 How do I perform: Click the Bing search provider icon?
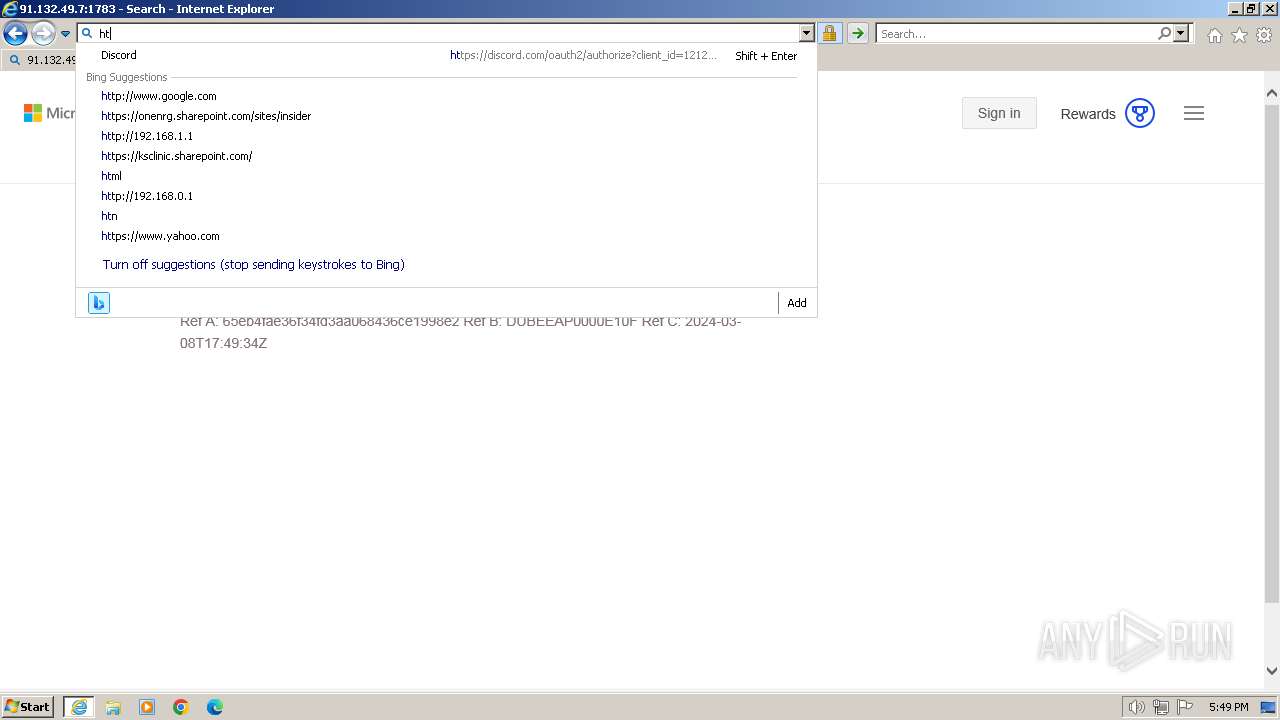pyautogui.click(x=99, y=303)
